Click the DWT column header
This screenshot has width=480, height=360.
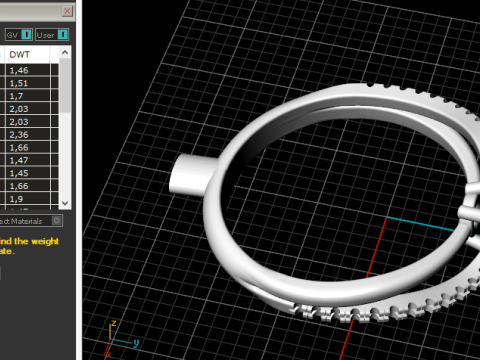pos(27,54)
